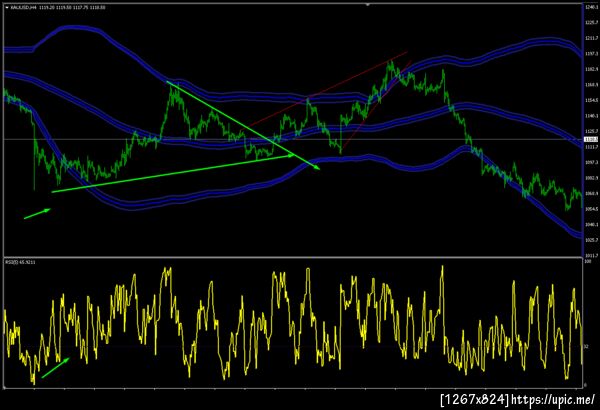Click the highlighted current price tag on axis
The image size is (600, 410).
pyautogui.click(x=591, y=139)
